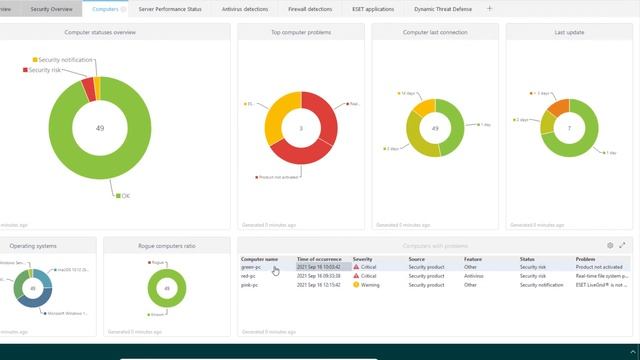Click yellow Security notification donut slice
The image size is (640, 360).
[97, 88]
